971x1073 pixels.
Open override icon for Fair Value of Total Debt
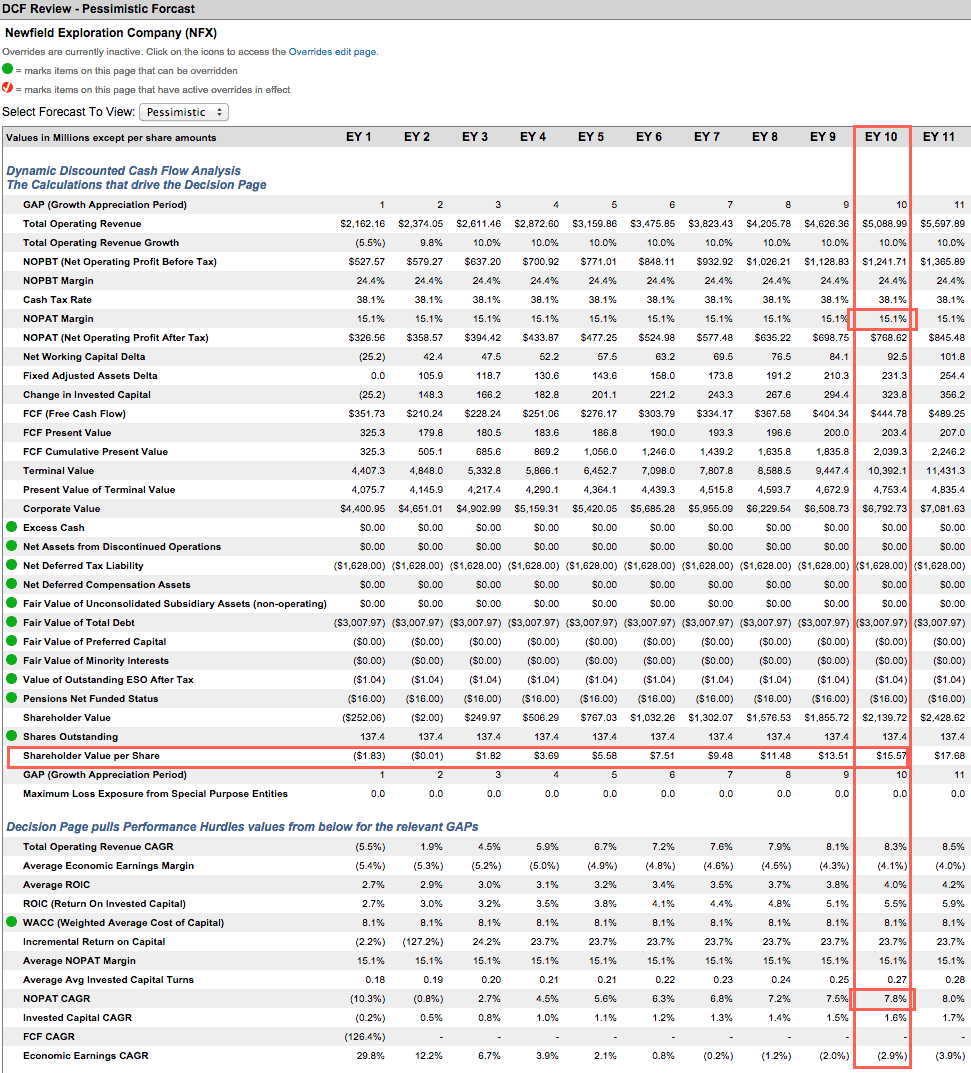pos(12,622)
